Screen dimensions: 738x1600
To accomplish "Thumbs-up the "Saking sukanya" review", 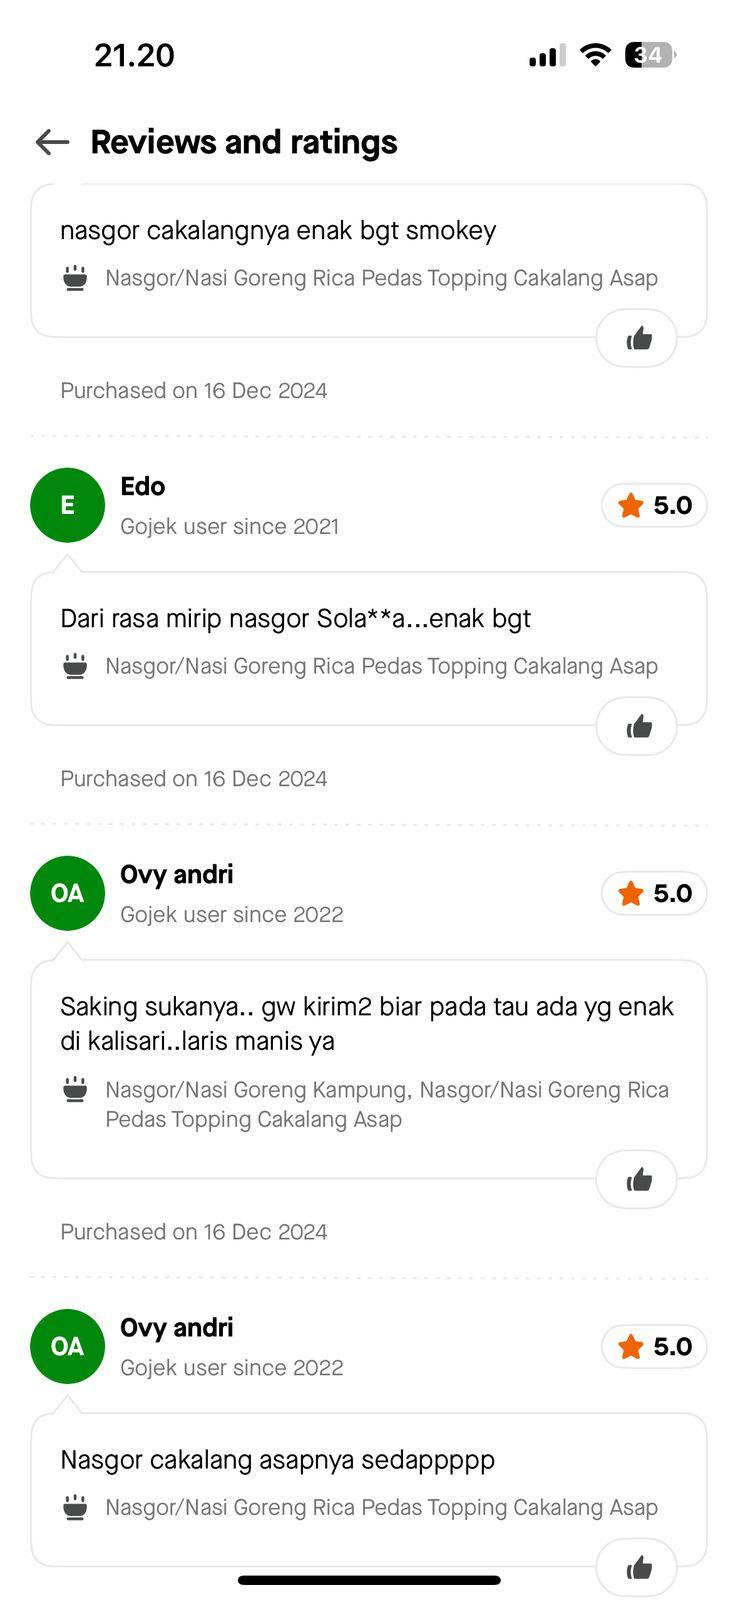I will (637, 1180).
